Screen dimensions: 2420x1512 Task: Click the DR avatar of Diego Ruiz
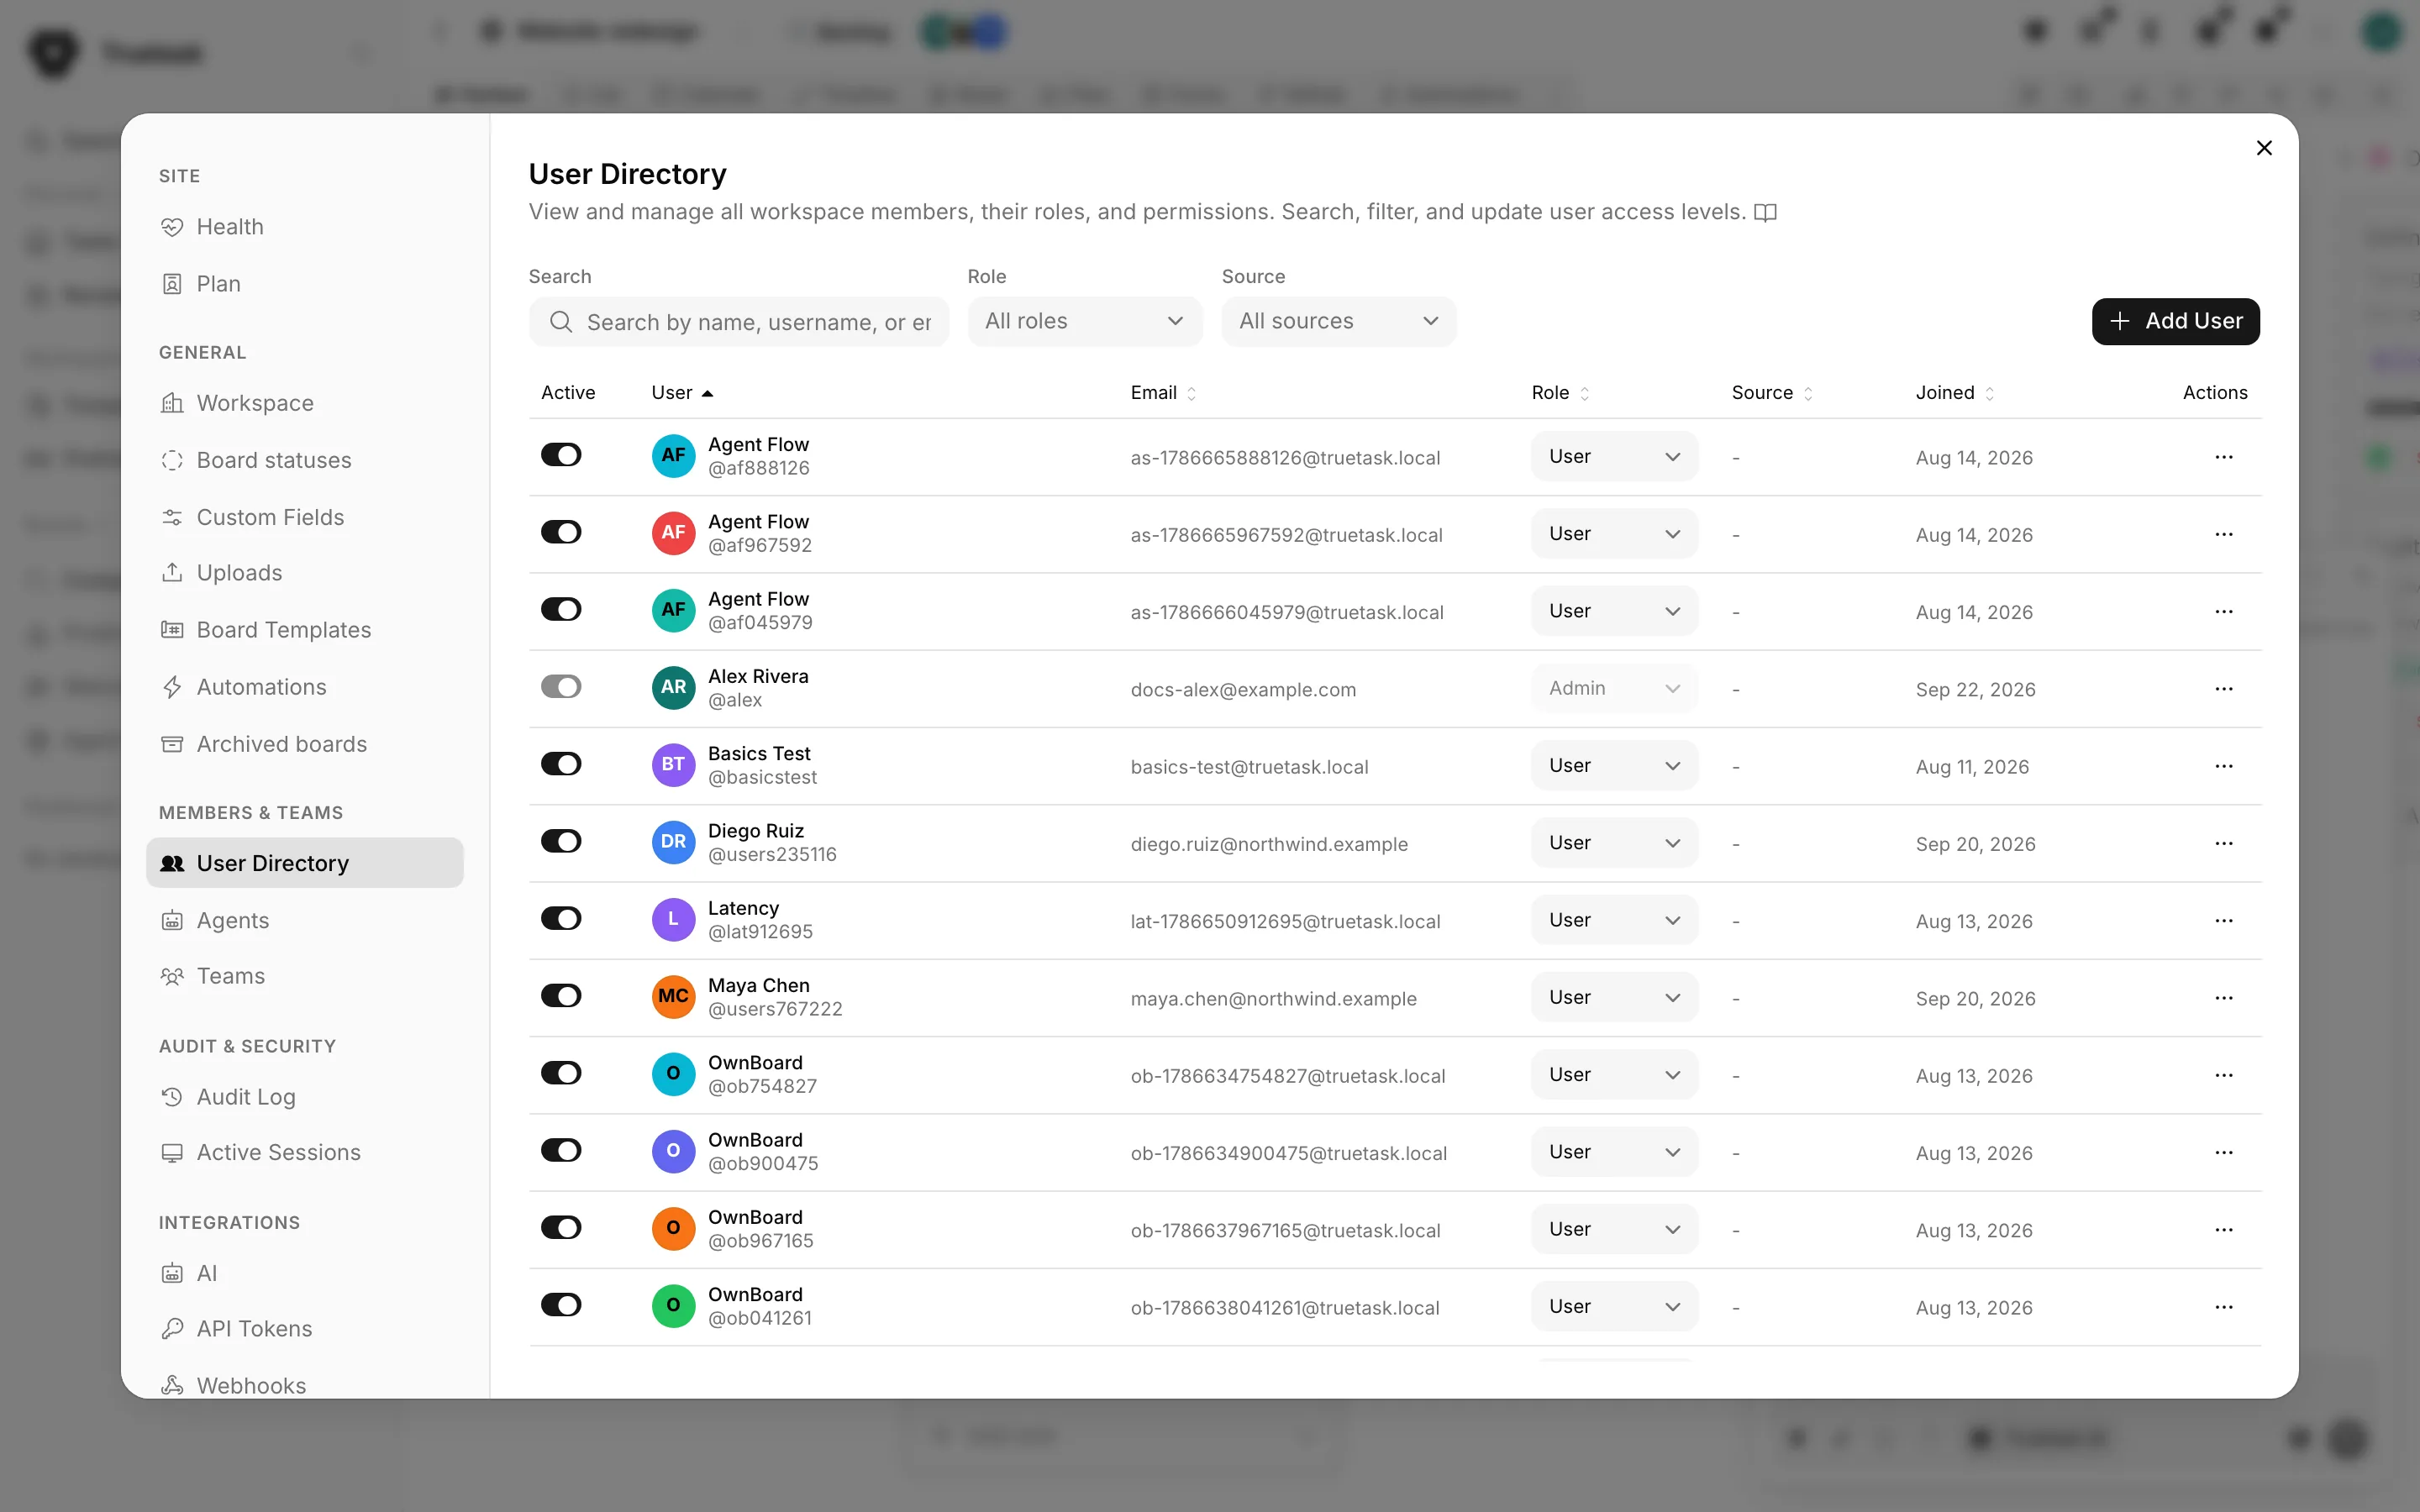pyautogui.click(x=673, y=842)
